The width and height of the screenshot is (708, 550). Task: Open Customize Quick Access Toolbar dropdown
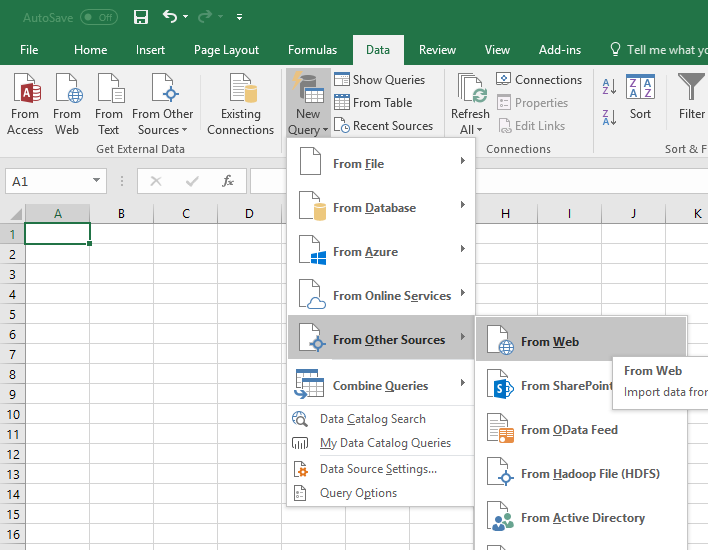click(239, 17)
